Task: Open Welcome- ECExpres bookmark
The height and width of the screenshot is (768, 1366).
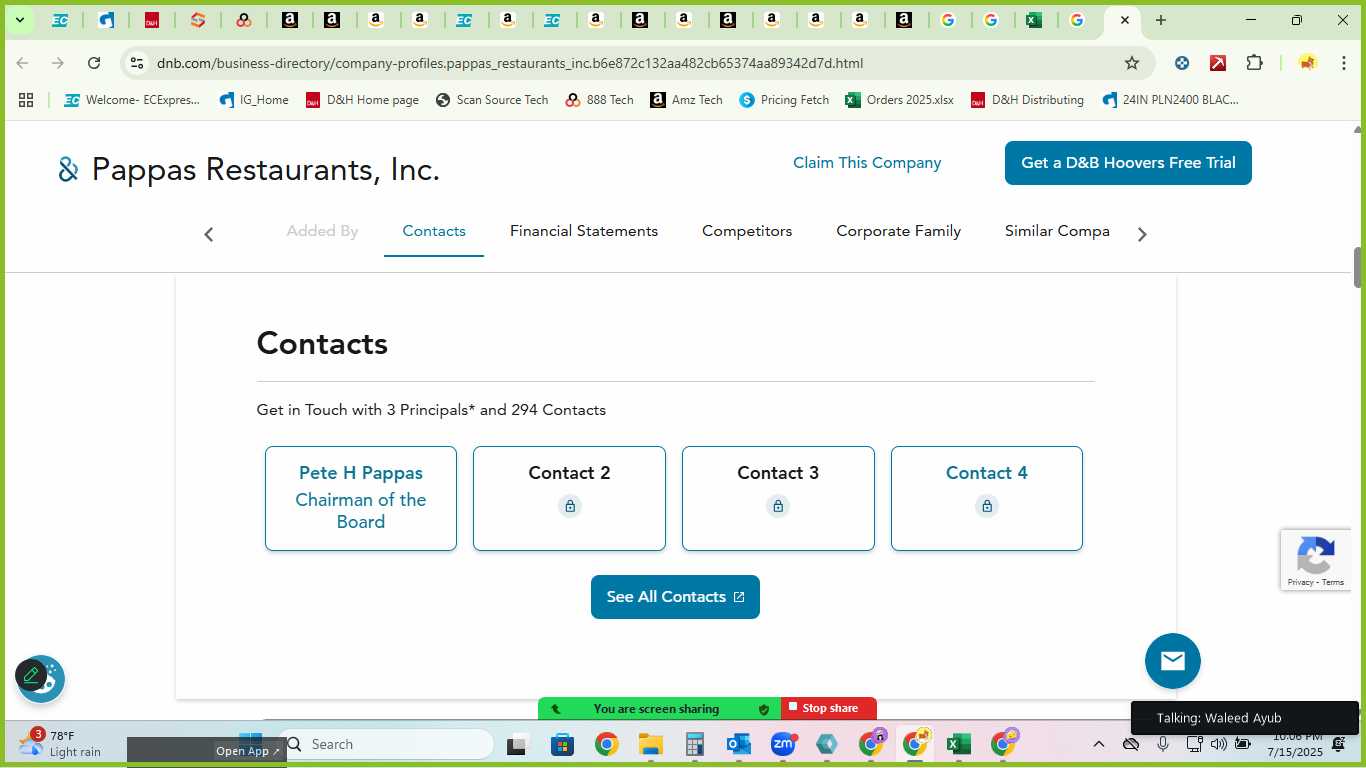Action: (132, 100)
